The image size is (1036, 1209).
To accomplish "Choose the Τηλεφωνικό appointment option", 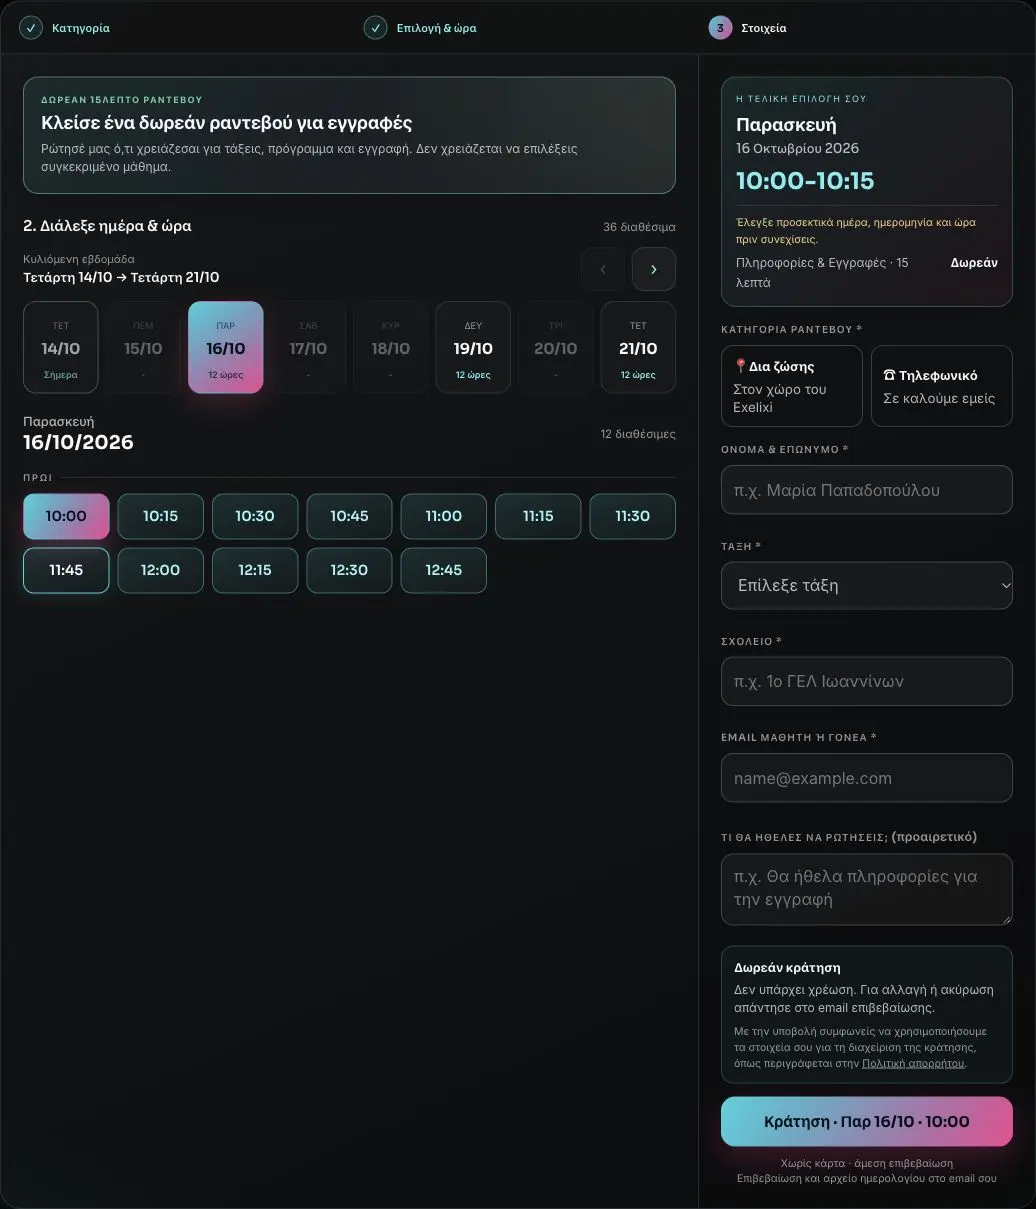I will coord(942,386).
